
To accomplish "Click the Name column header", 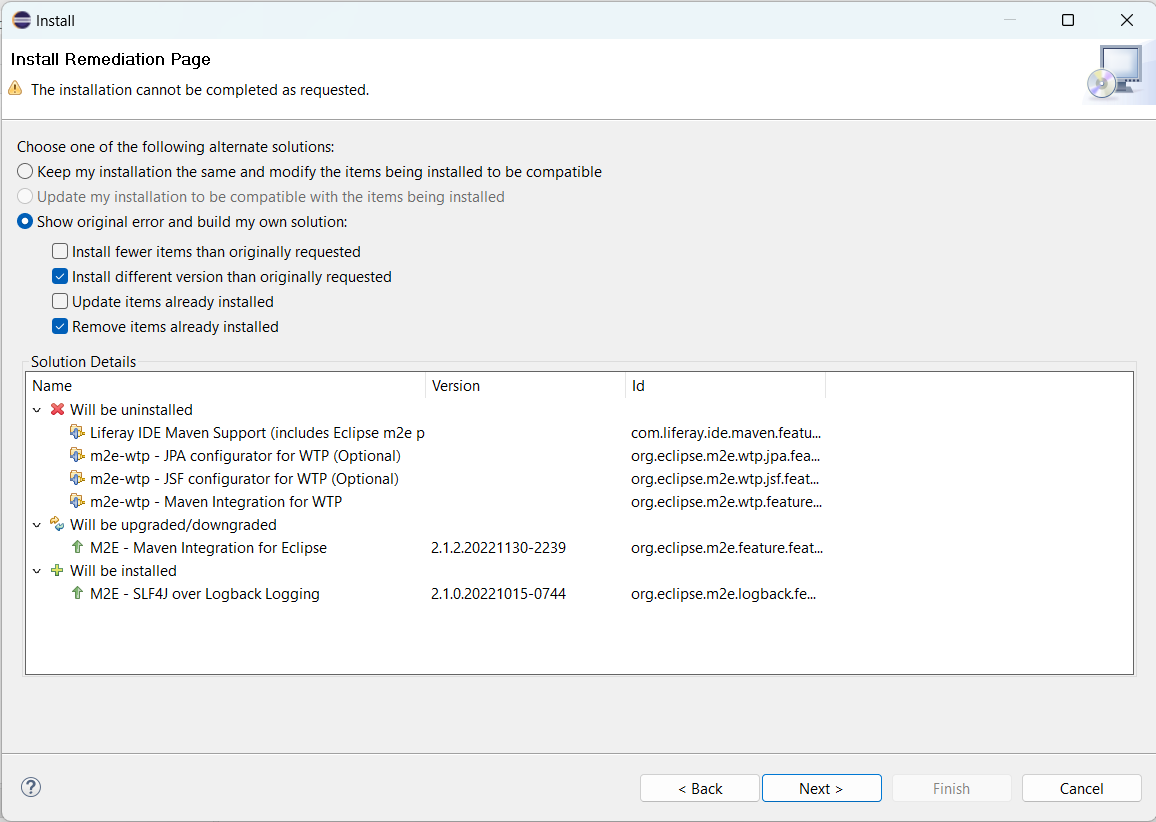I will (x=226, y=386).
